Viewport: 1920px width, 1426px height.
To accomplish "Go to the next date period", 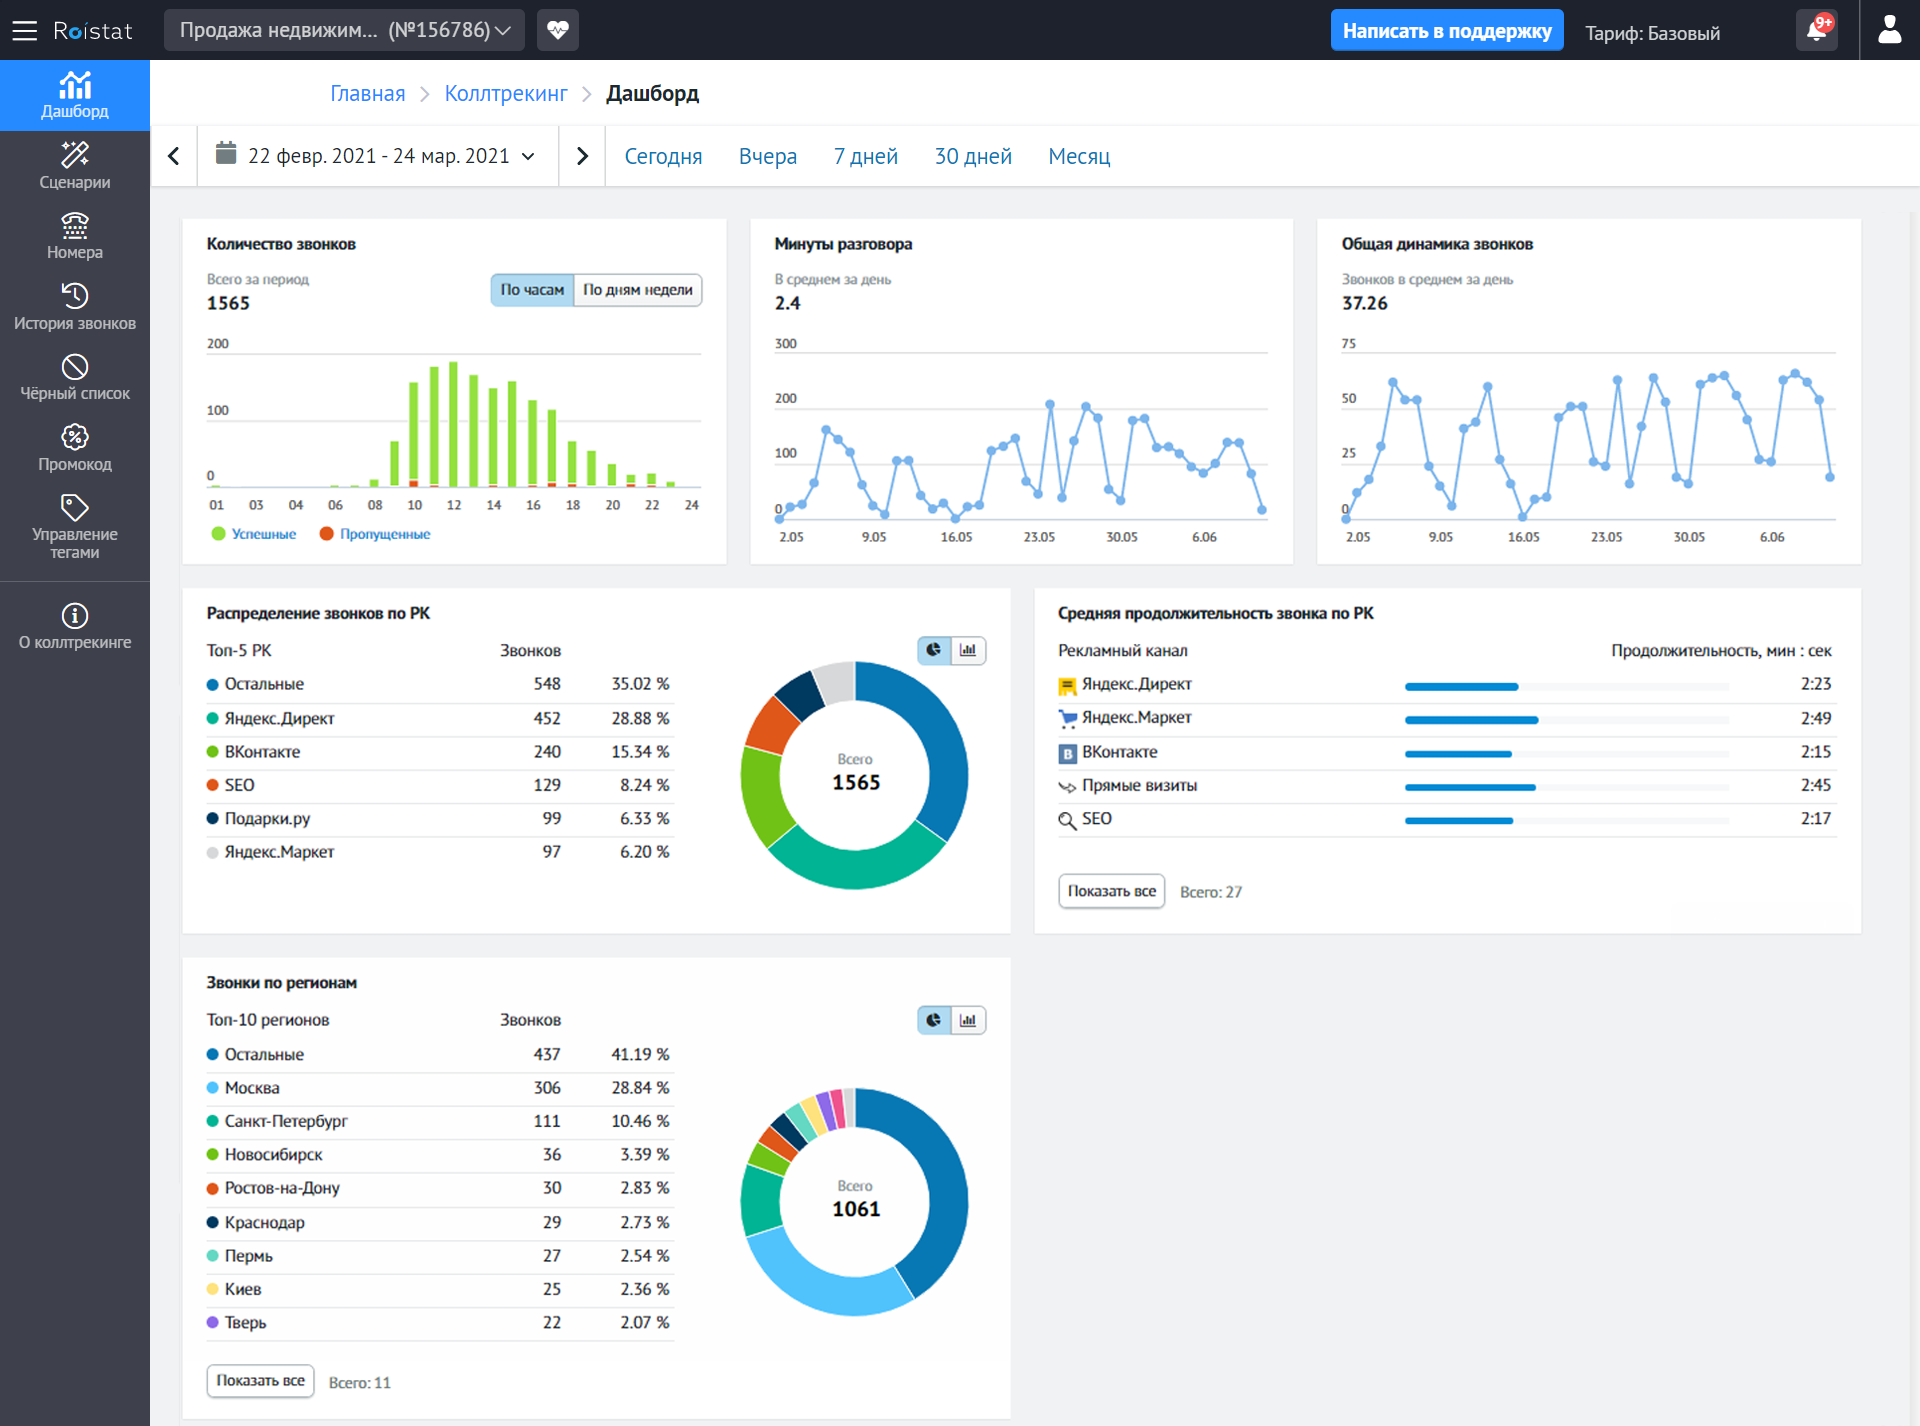I will click(x=582, y=156).
